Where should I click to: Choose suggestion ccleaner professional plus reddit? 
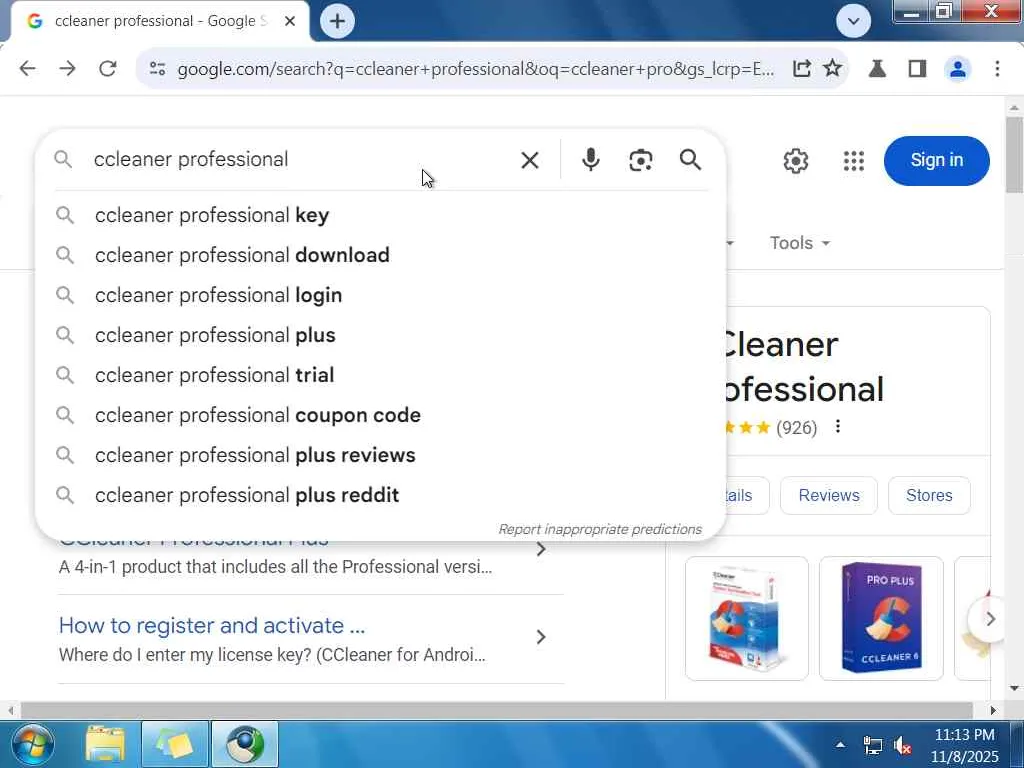(380, 495)
